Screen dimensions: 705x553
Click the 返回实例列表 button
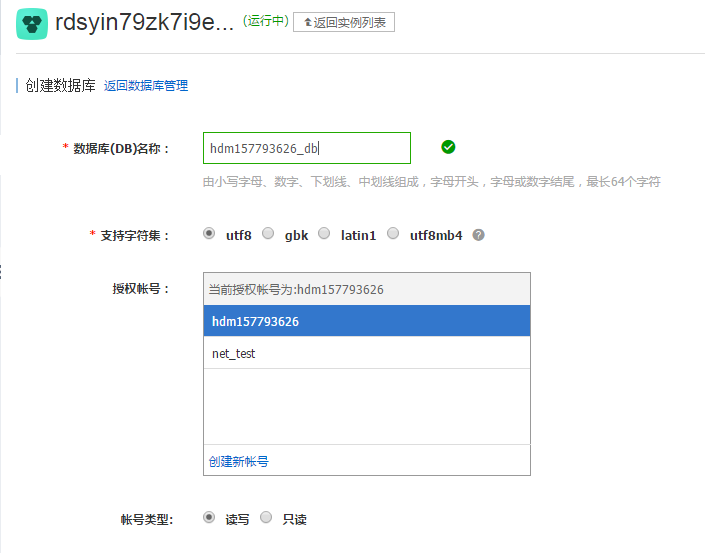tap(344, 22)
